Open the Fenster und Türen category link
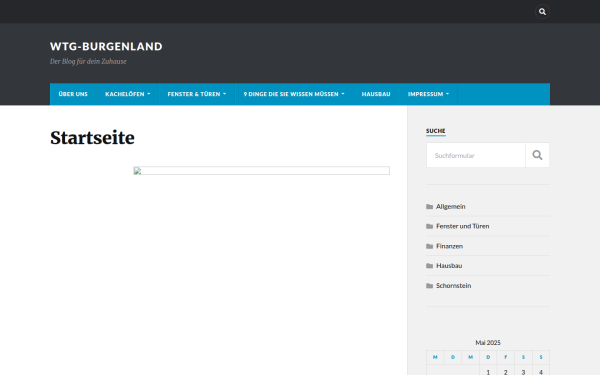 coord(463,226)
